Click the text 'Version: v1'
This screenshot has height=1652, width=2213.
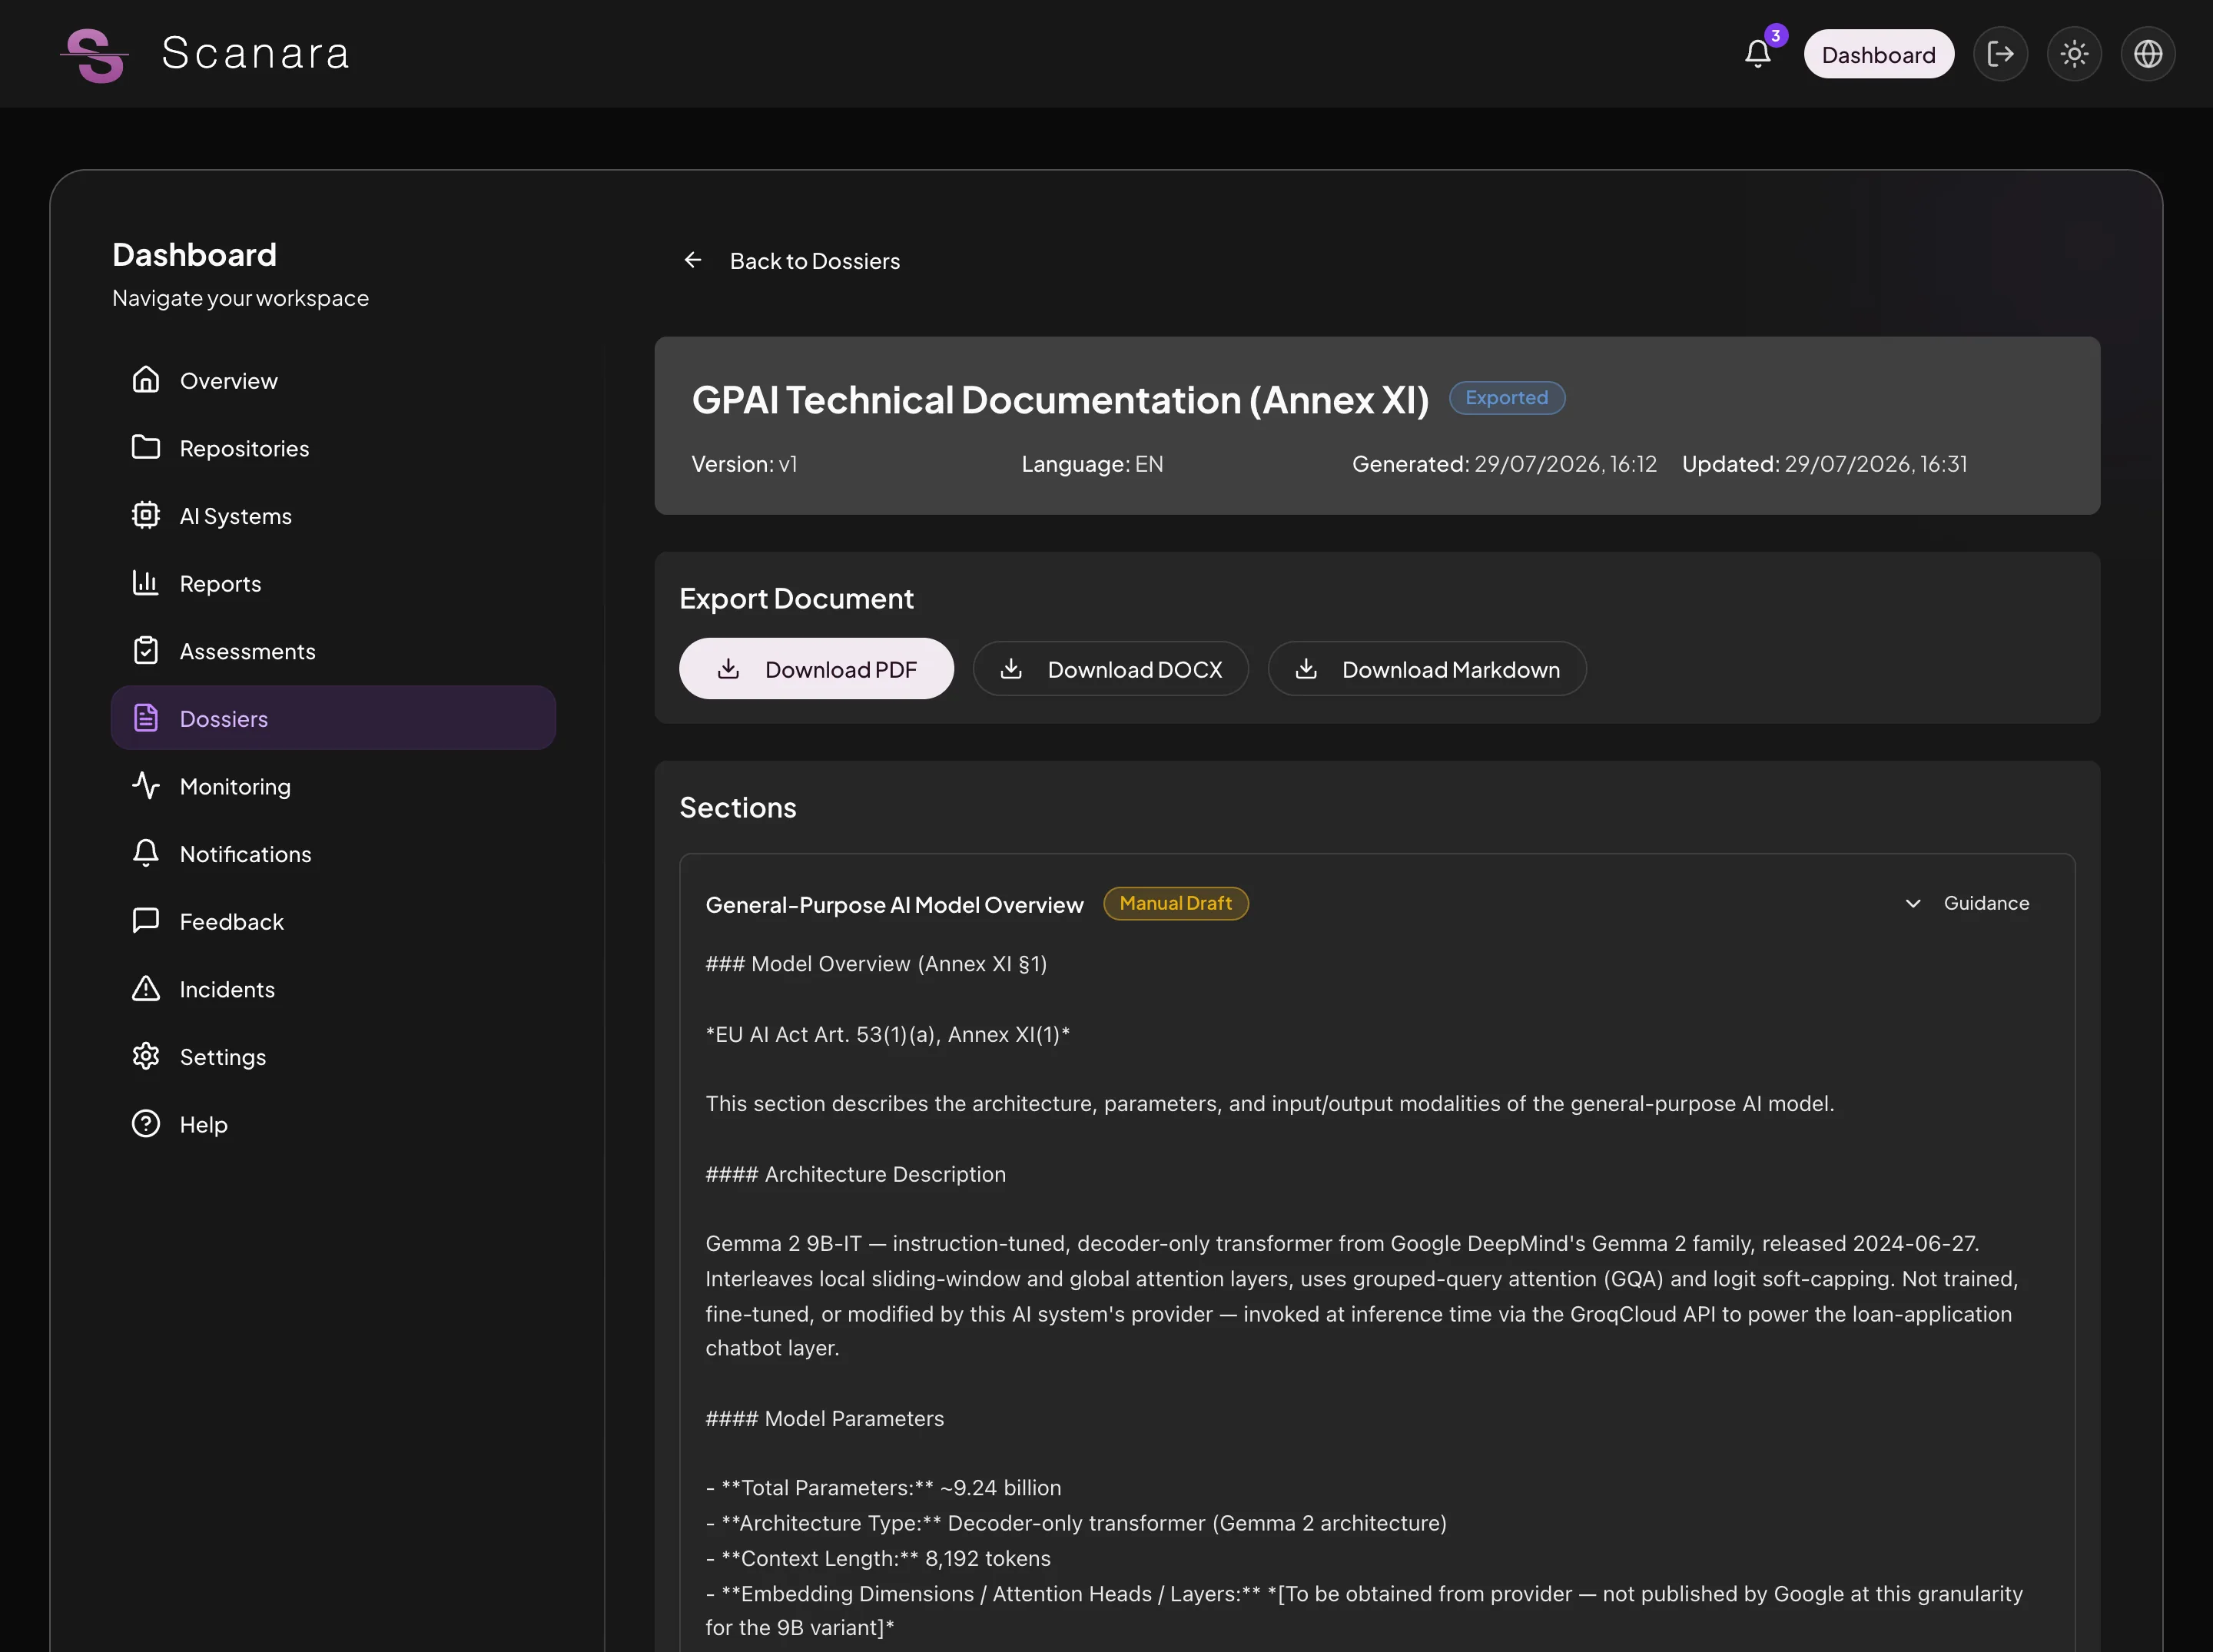(744, 464)
